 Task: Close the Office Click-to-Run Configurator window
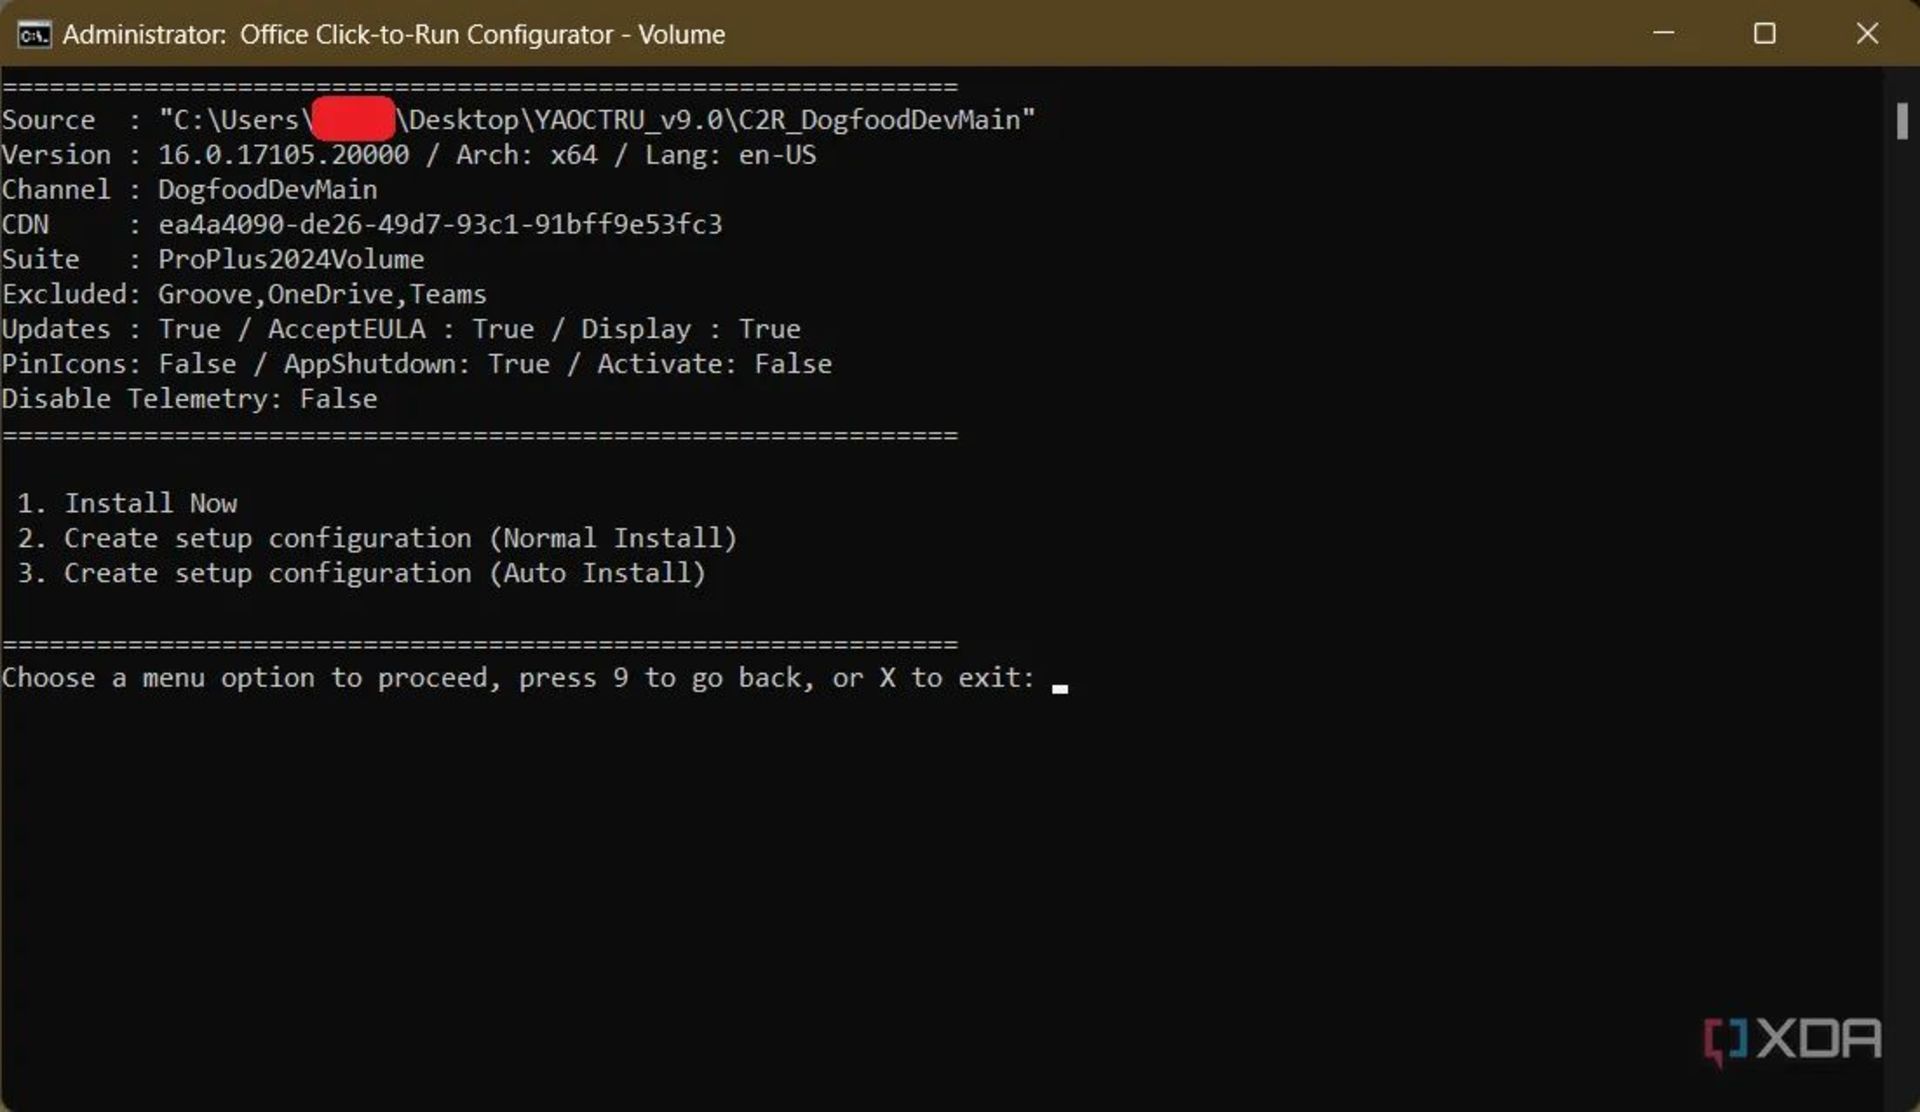(x=1866, y=34)
